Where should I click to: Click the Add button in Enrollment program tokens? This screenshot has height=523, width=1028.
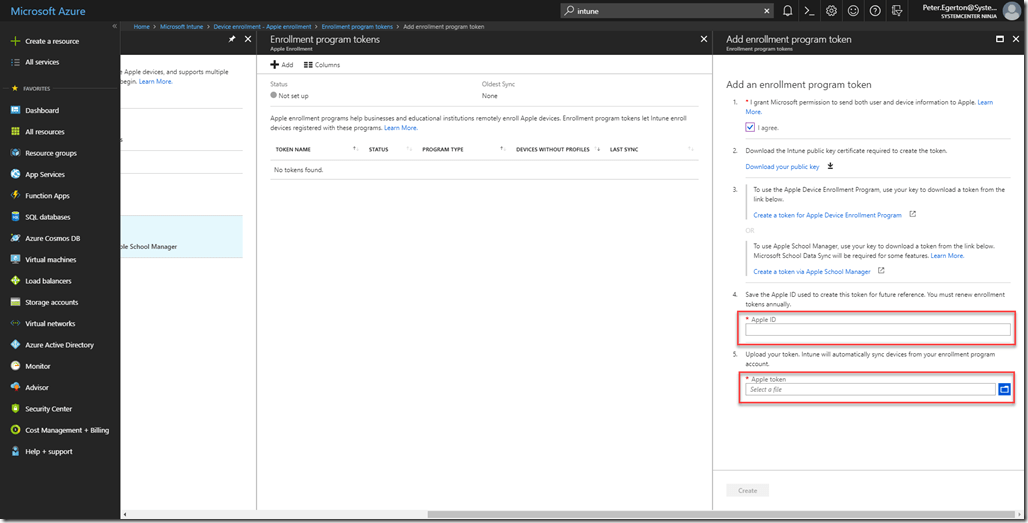point(282,65)
